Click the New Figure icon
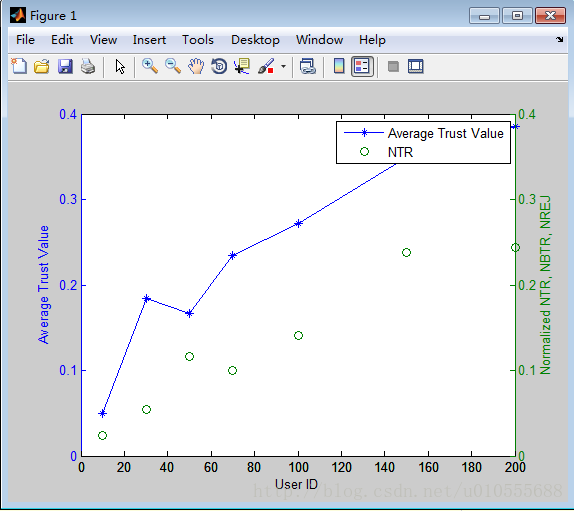Viewport: 574px width, 511px height. (x=19, y=67)
